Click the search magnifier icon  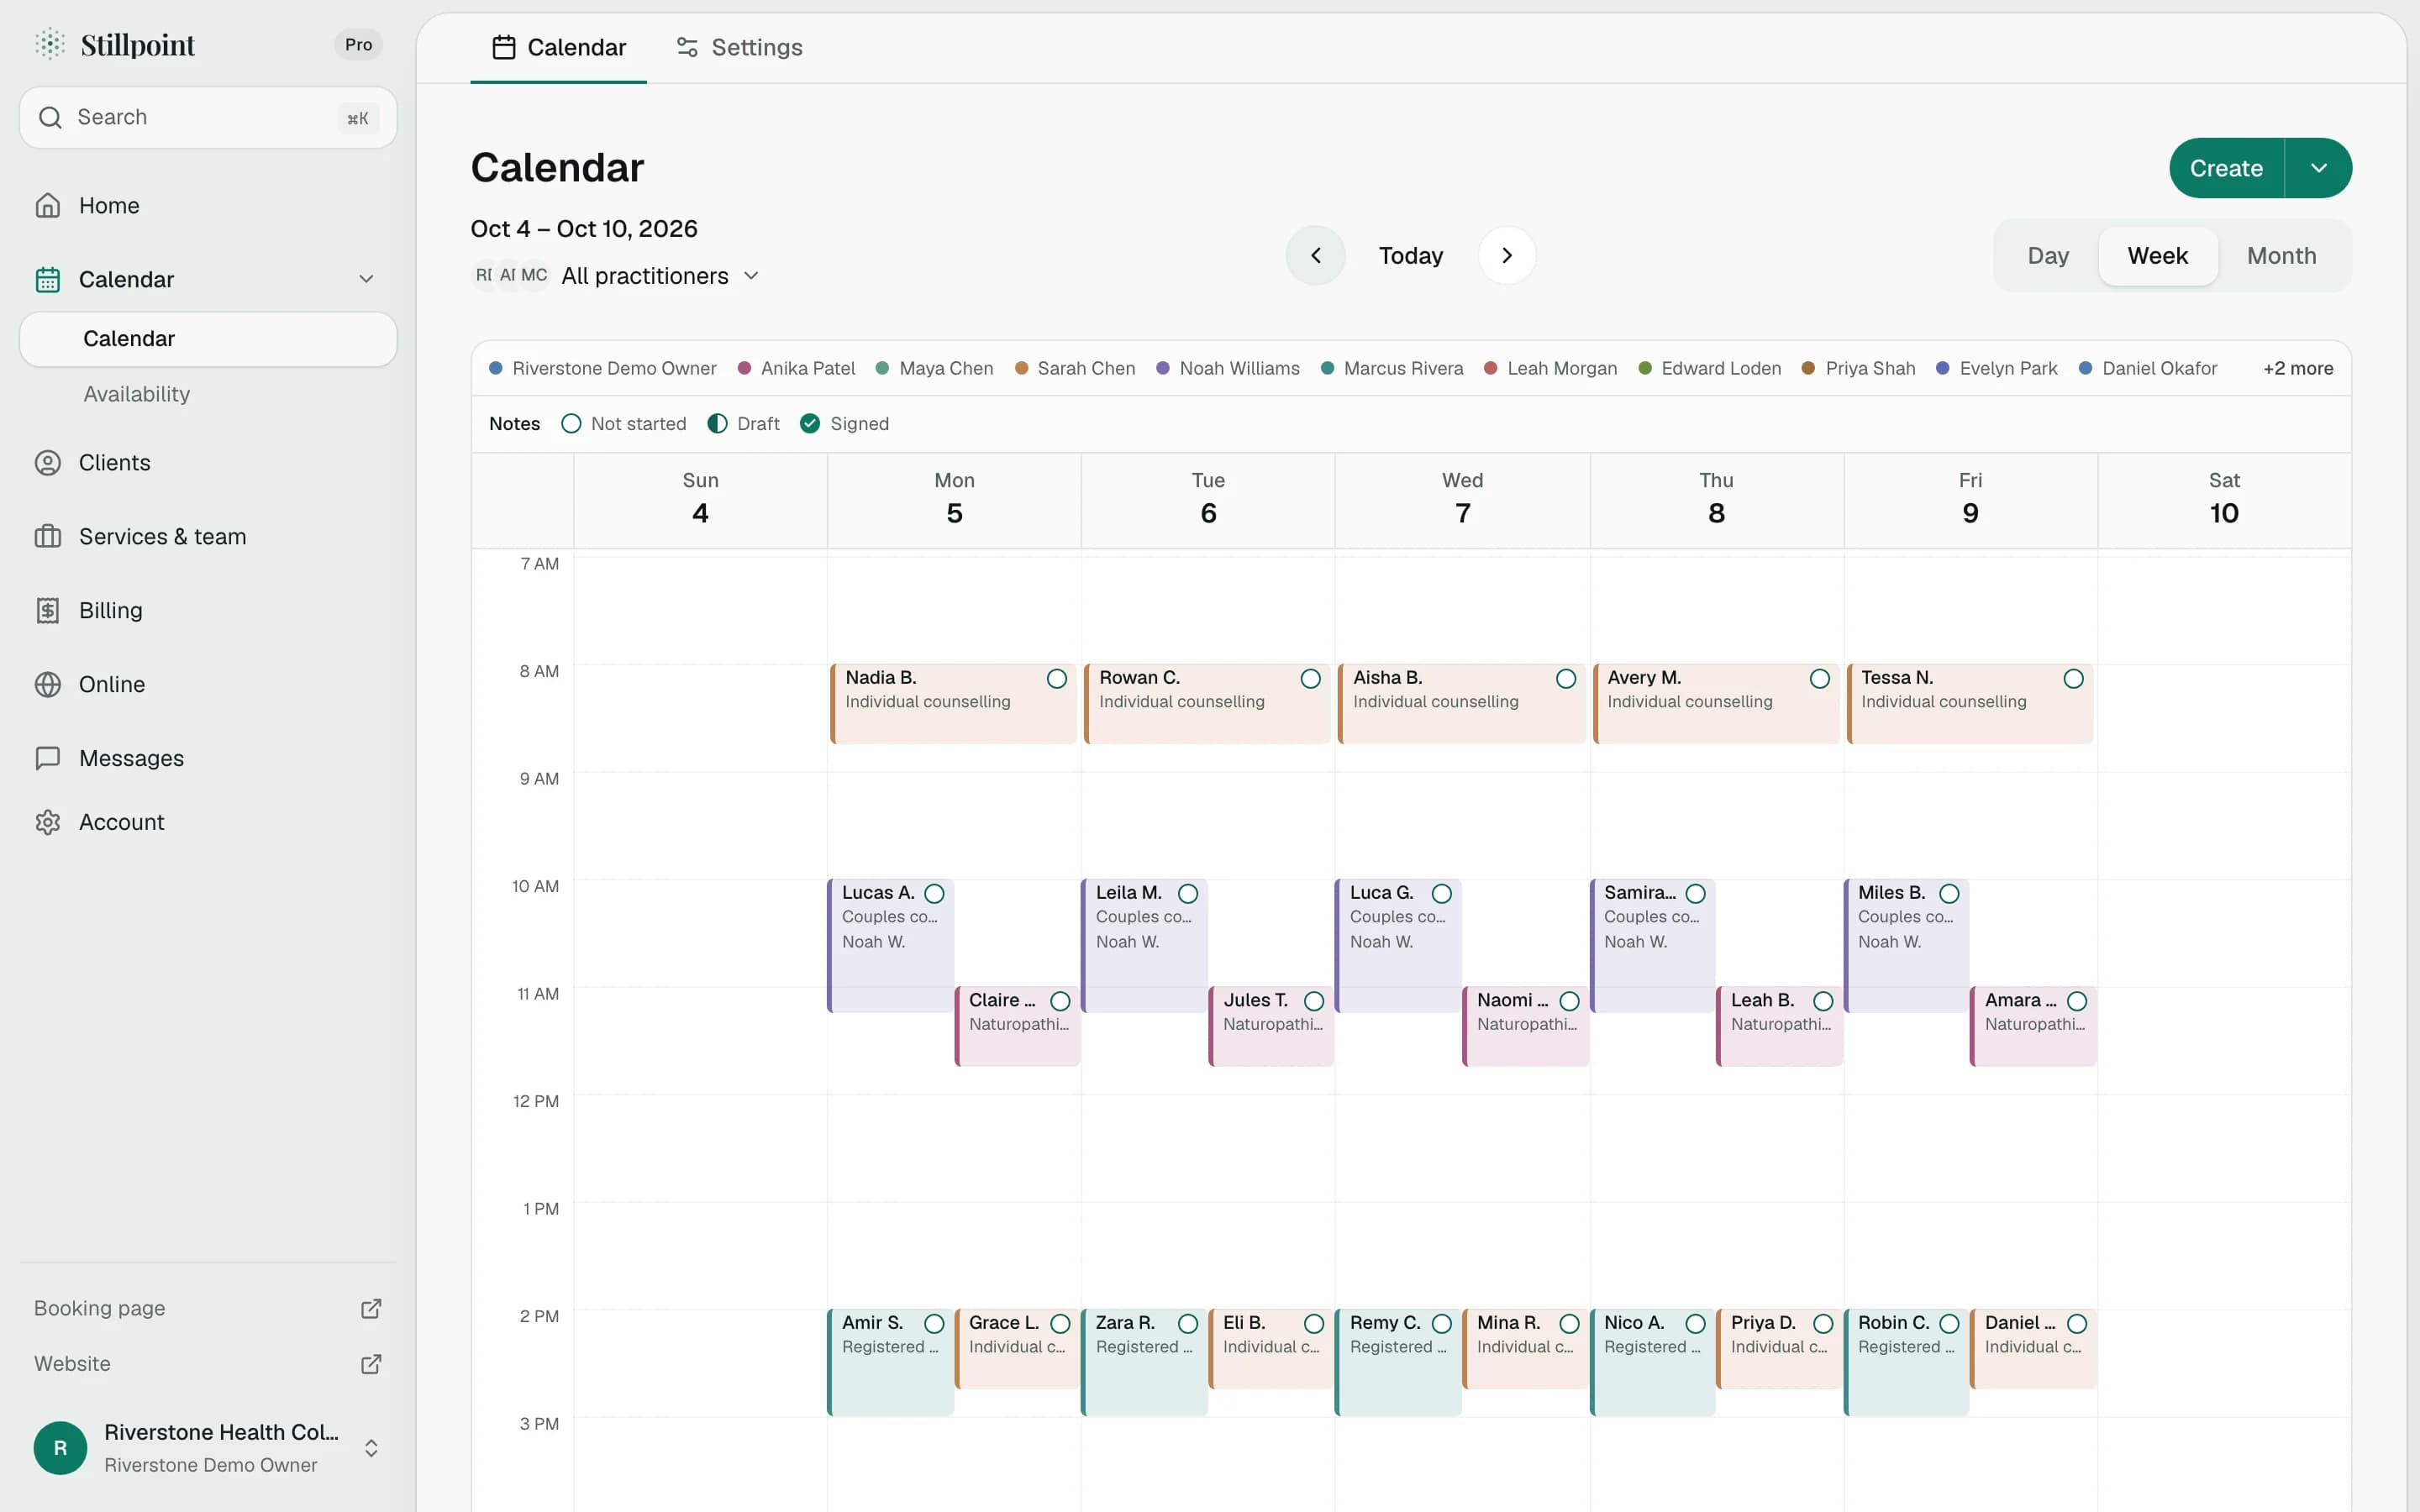tap(50, 117)
